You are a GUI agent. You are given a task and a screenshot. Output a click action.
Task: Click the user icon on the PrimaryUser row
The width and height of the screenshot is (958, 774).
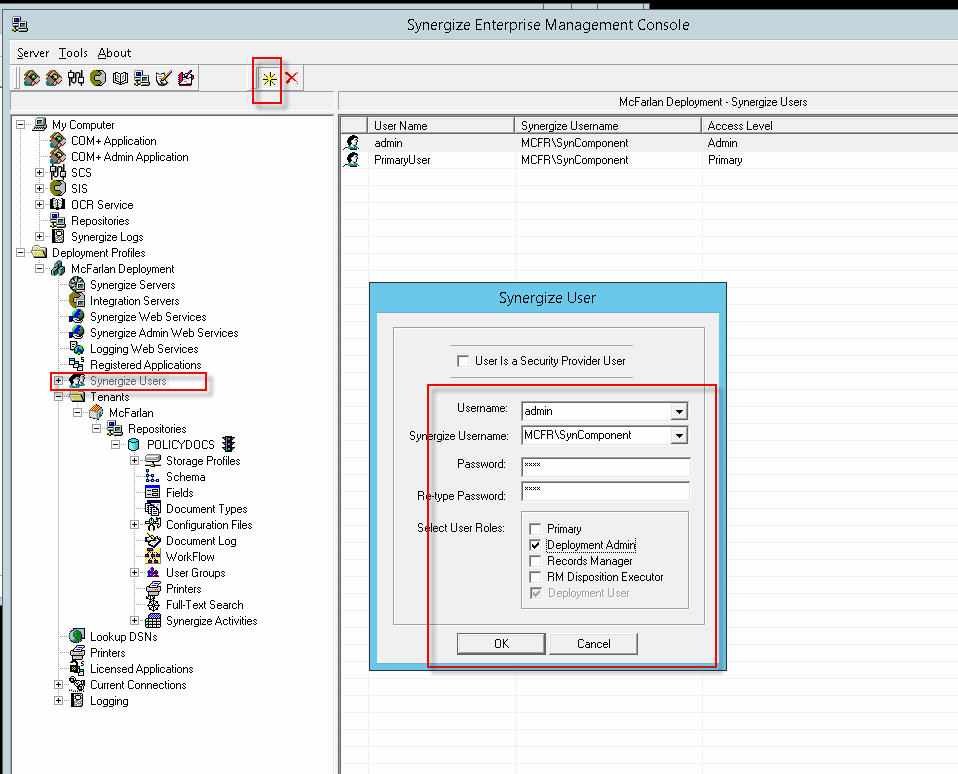pyautogui.click(x=352, y=159)
